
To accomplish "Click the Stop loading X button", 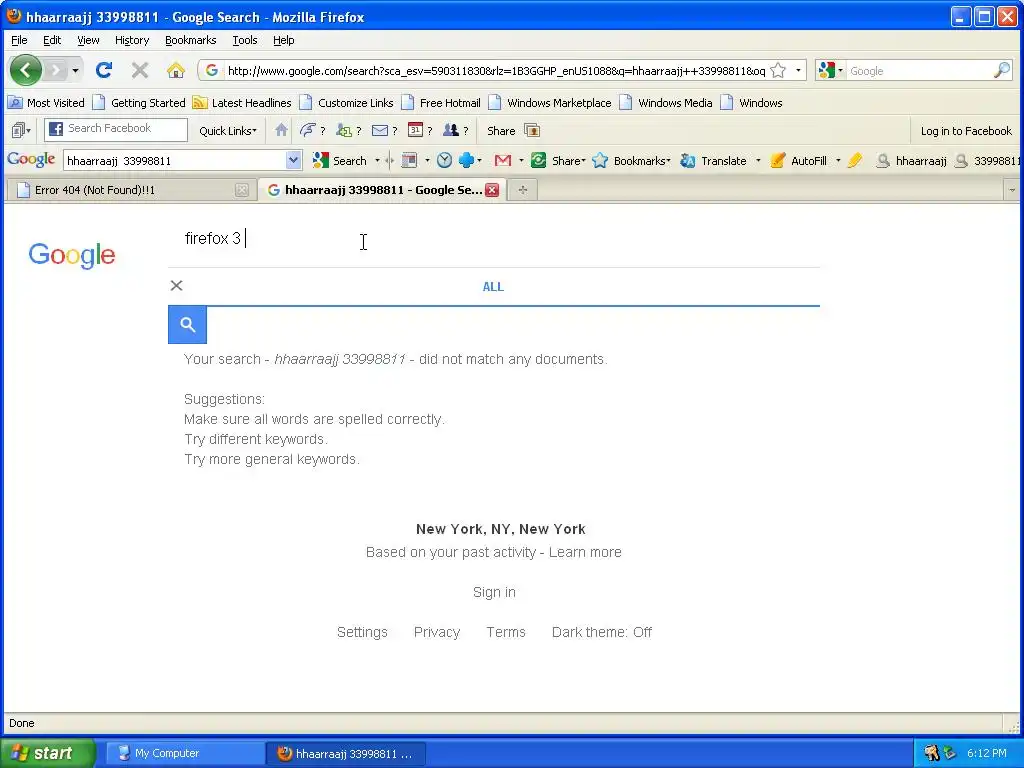I will pyautogui.click(x=140, y=70).
